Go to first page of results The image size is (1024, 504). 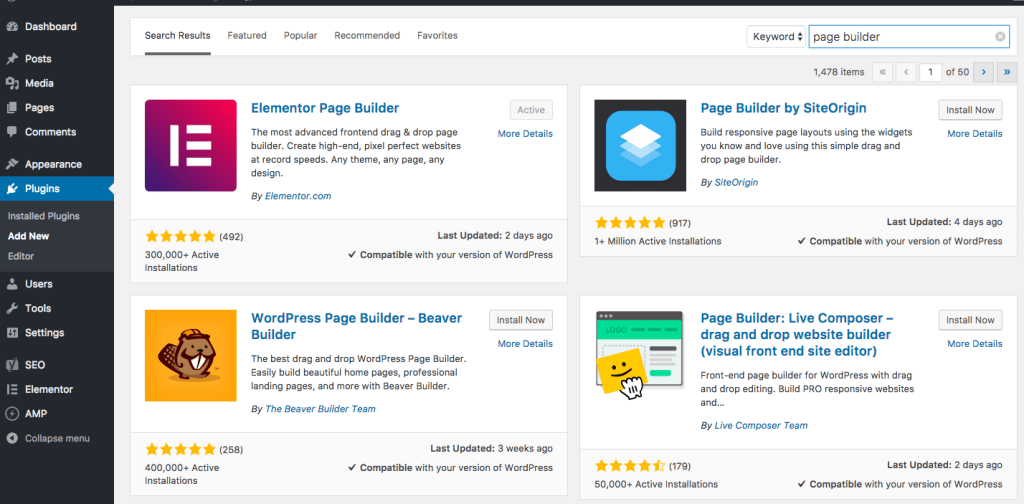(x=882, y=72)
